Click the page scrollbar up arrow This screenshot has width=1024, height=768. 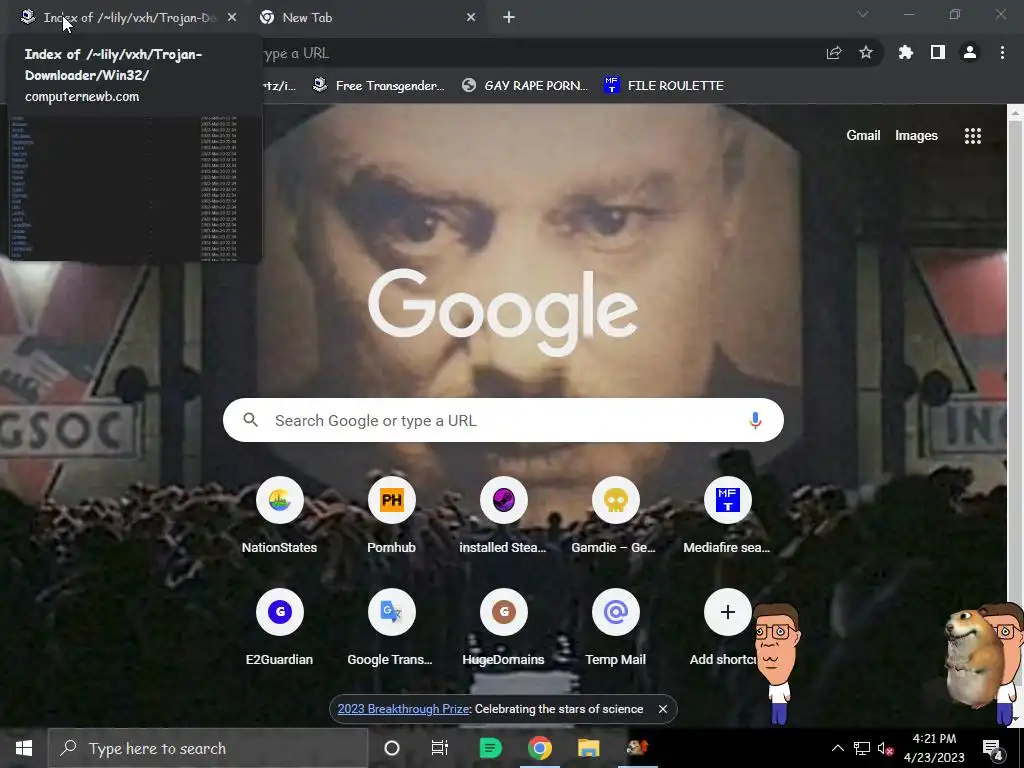click(x=1016, y=112)
